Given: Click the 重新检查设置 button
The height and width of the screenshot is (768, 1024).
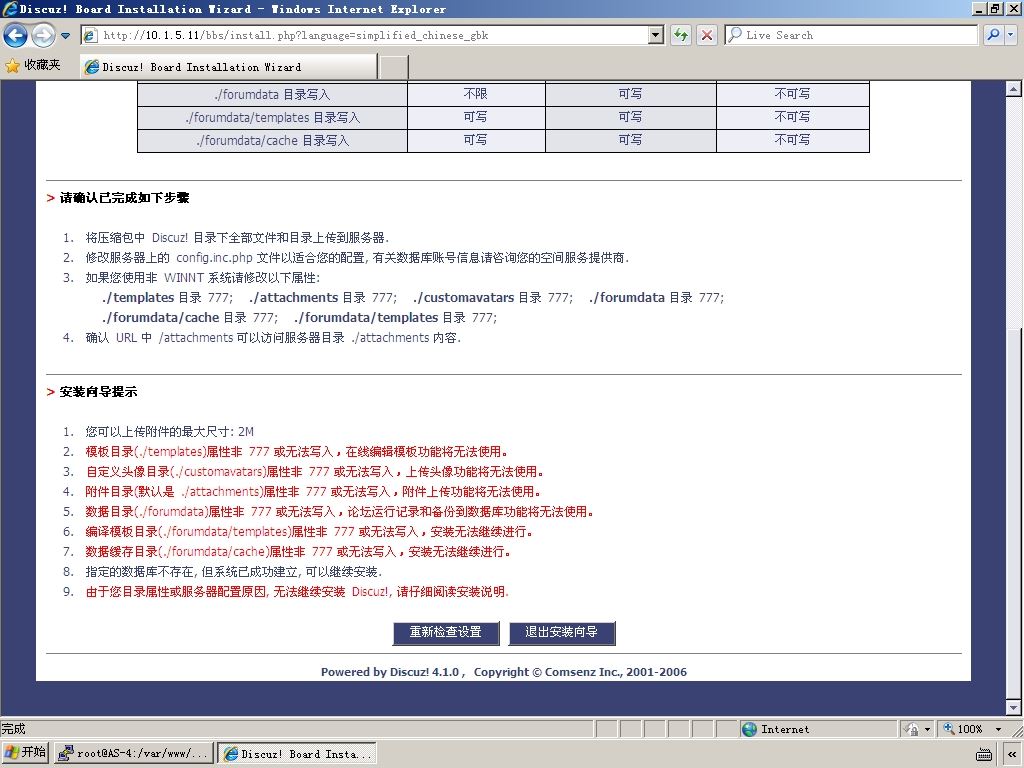Looking at the screenshot, I should tap(445, 632).
